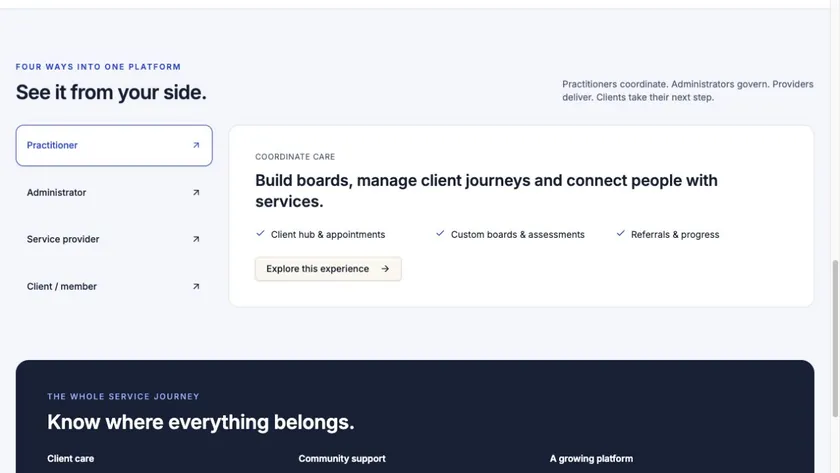Click the FOUR WAYS INTO ONE PLATFORM label
This screenshot has width=840, height=473.
click(98, 67)
